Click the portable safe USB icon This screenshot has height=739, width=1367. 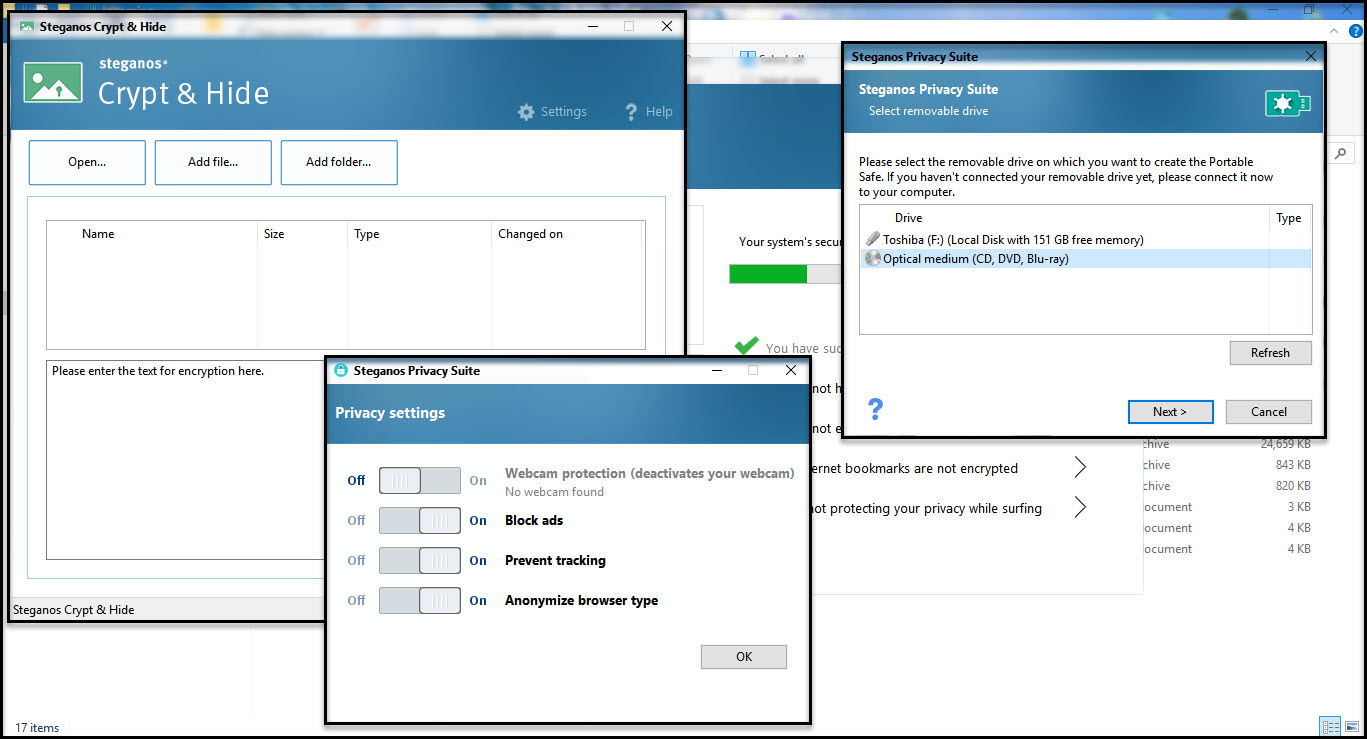pyautogui.click(x=1288, y=103)
